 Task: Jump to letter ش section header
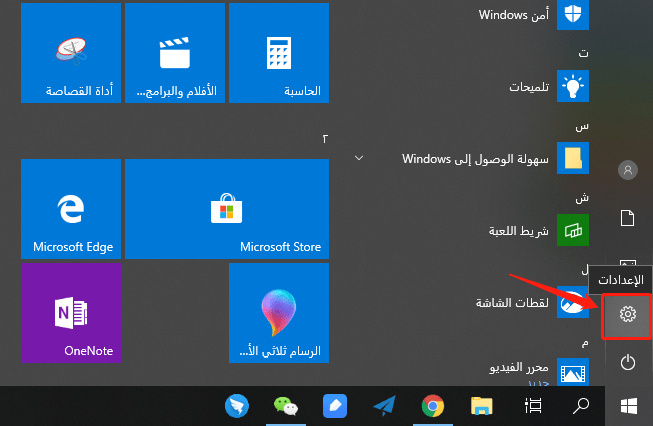point(582,197)
